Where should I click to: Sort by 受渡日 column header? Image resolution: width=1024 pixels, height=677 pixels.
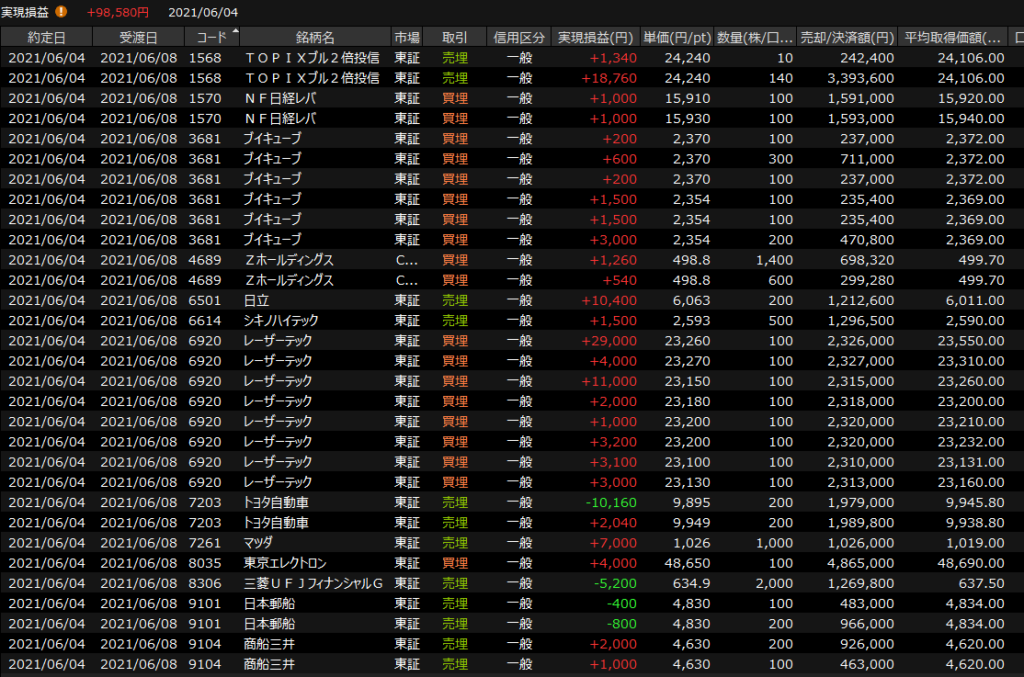pos(138,37)
